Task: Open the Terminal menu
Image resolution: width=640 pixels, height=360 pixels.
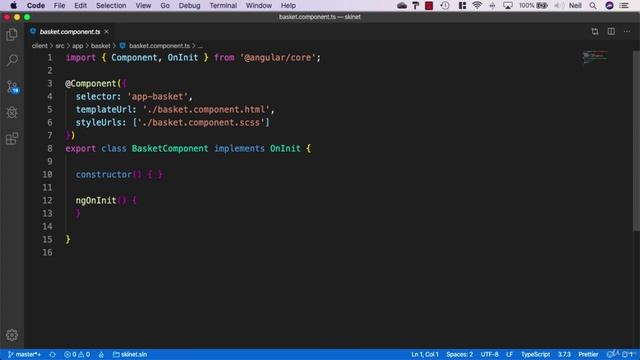Action: 223,5
